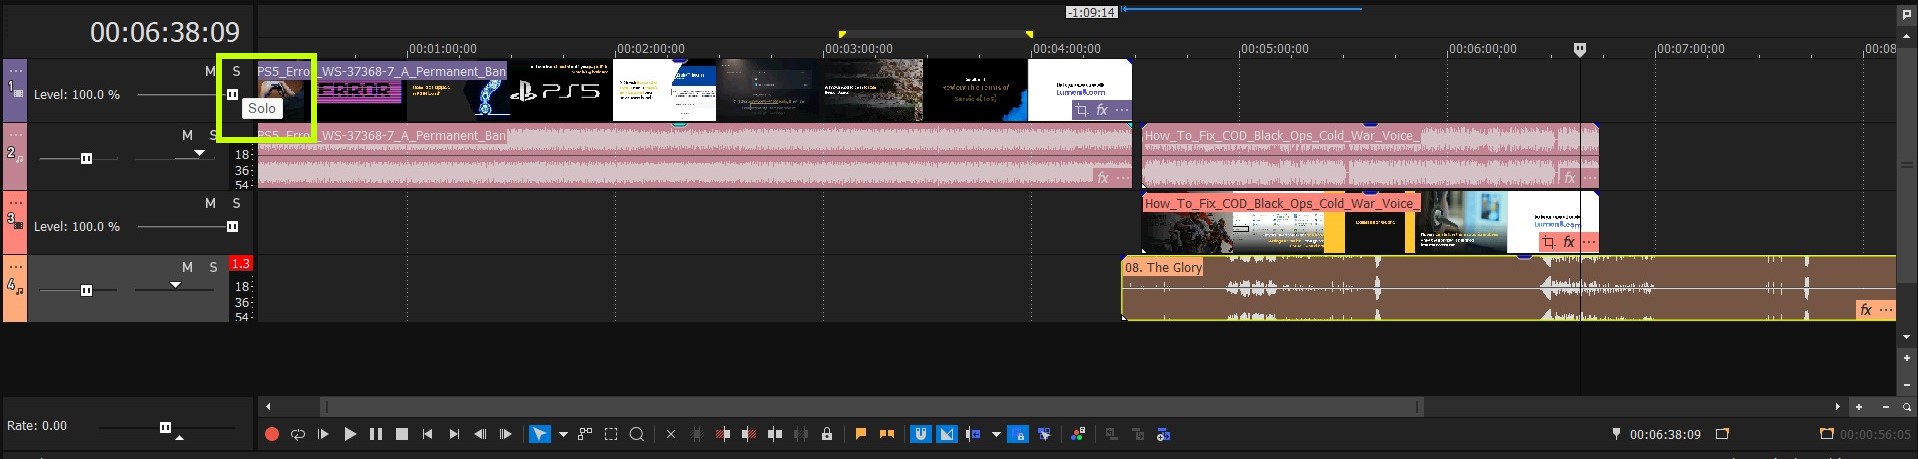Open more options on 08. The Glory clip
Image resolution: width=1918 pixels, height=459 pixels.
(x=1886, y=310)
